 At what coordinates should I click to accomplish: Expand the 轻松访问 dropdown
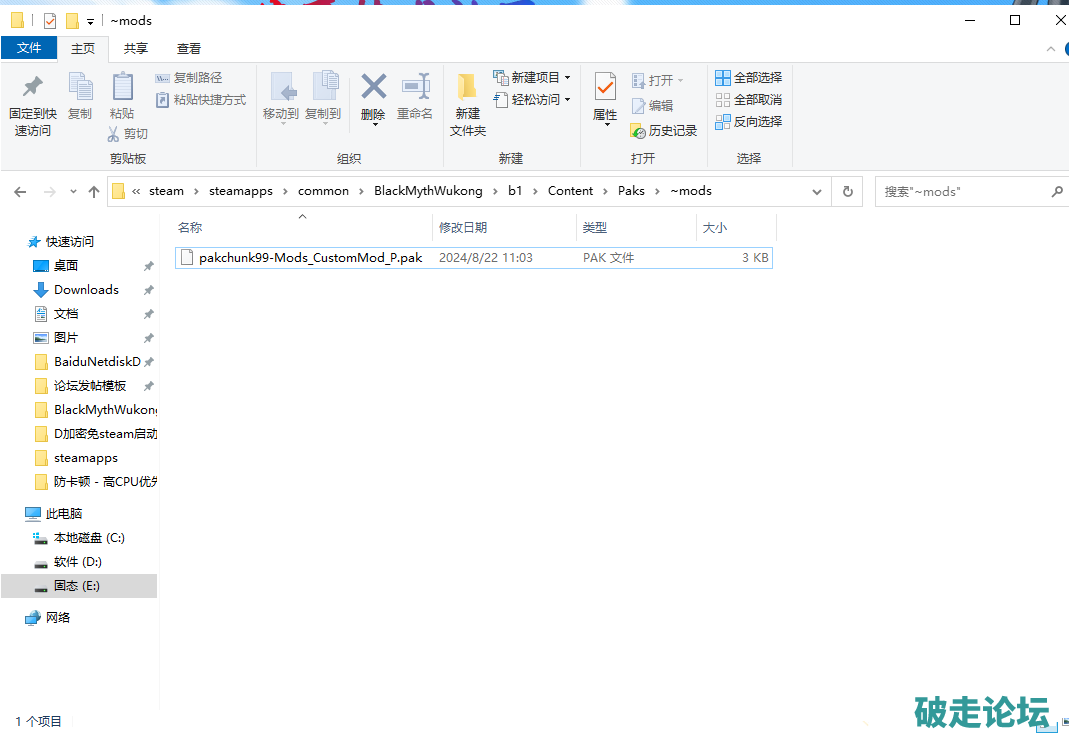567,100
